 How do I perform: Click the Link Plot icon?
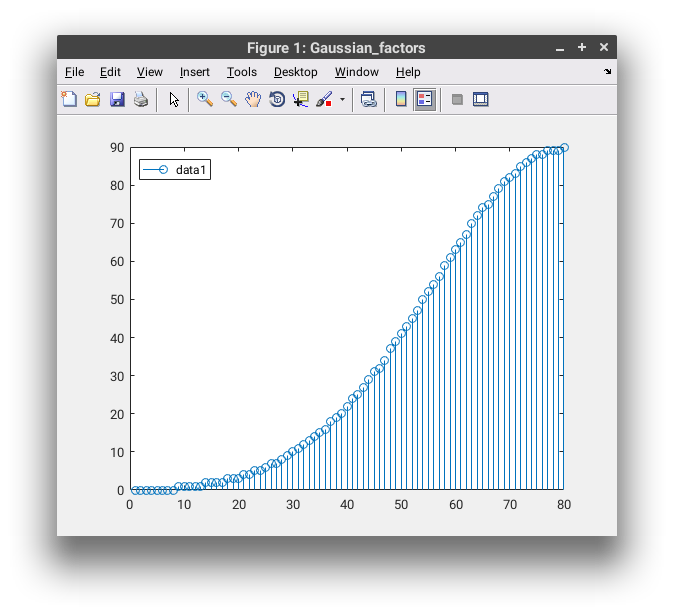(368, 99)
